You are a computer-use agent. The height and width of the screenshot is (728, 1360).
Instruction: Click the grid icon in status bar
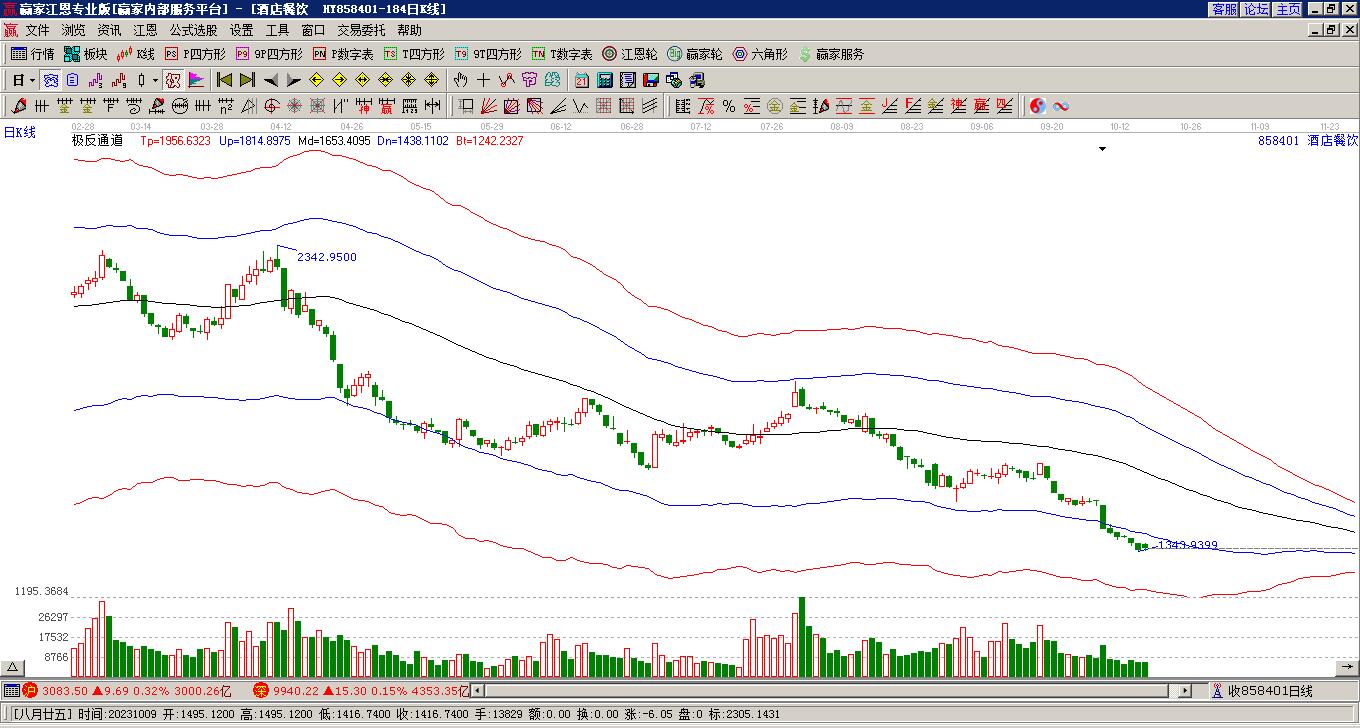tap(10, 690)
